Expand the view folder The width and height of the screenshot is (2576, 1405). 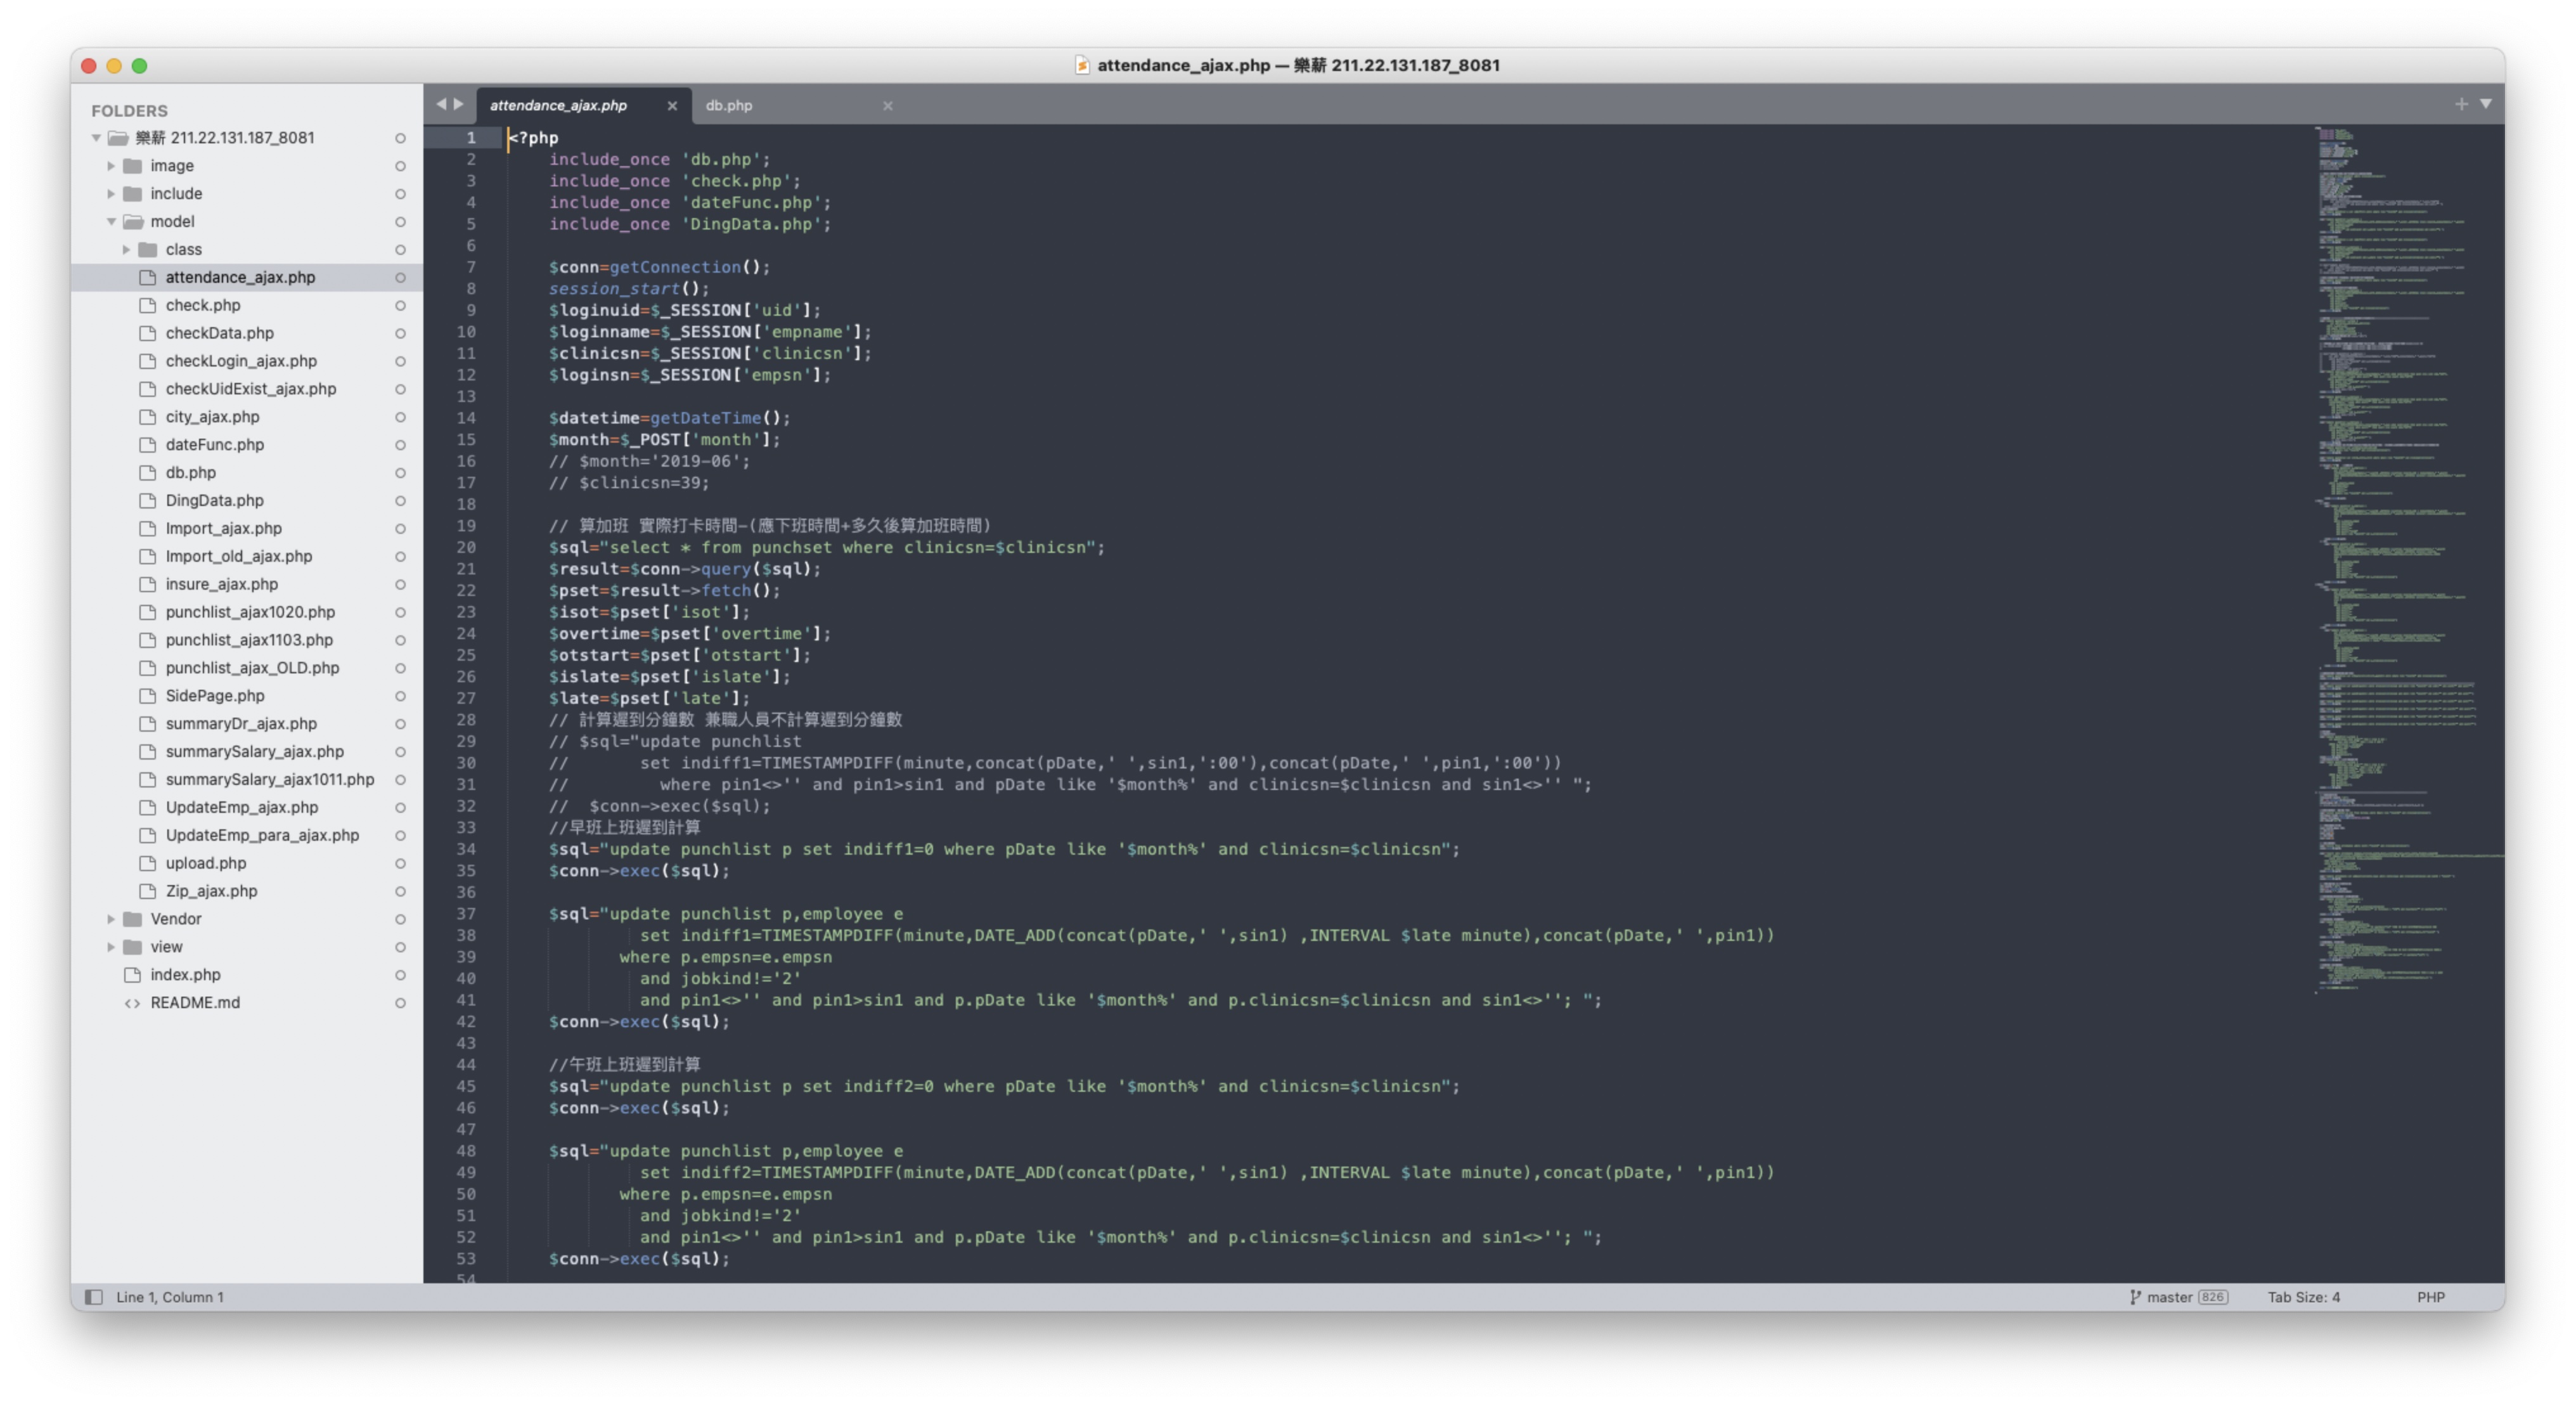[x=111, y=947]
